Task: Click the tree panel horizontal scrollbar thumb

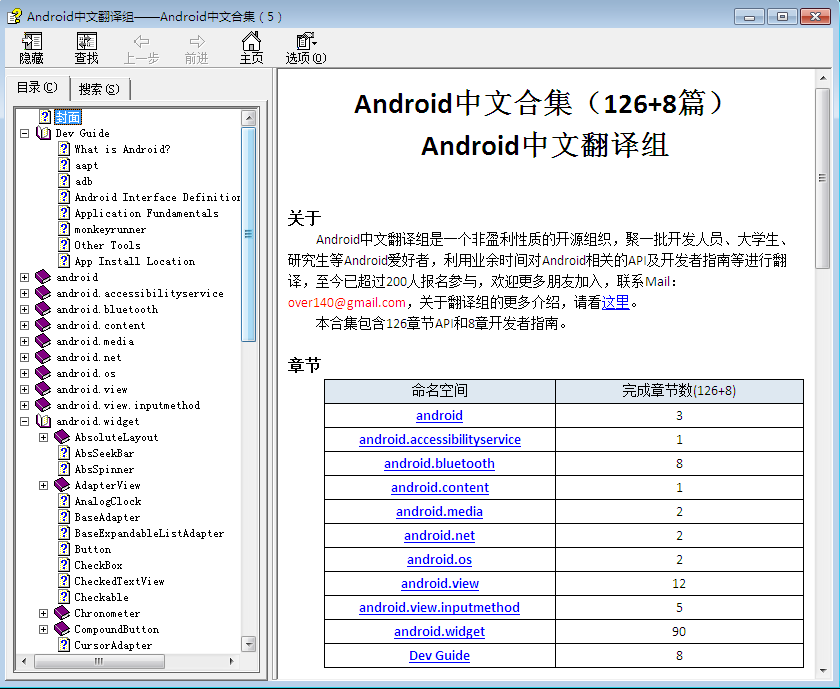Action: [x=99, y=661]
